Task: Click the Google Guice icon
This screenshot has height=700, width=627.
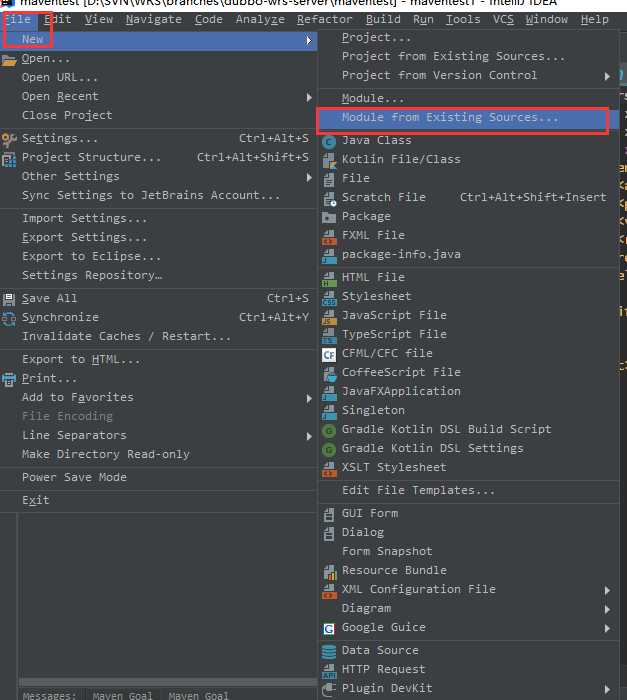Action: click(x=329, y=629)
